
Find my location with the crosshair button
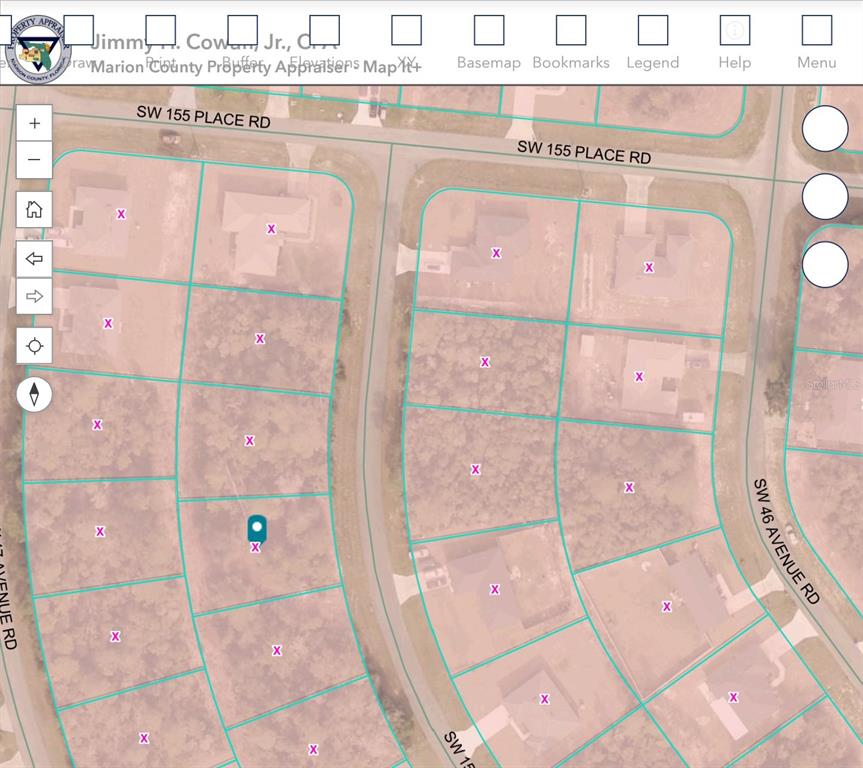pyautogui.click(x=35, y=346)
